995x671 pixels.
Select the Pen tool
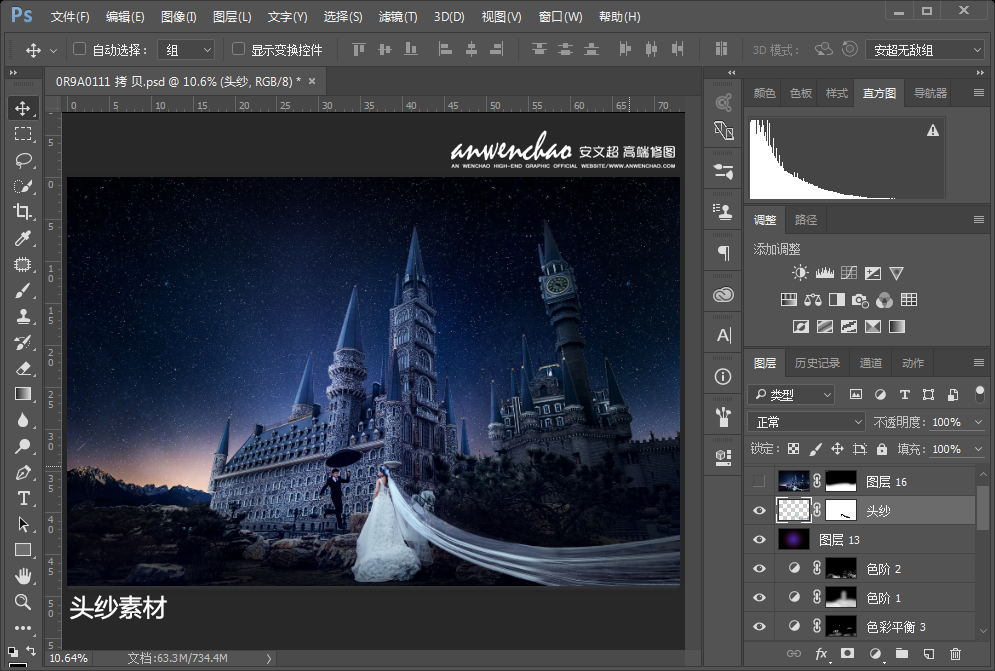(23, 472)
